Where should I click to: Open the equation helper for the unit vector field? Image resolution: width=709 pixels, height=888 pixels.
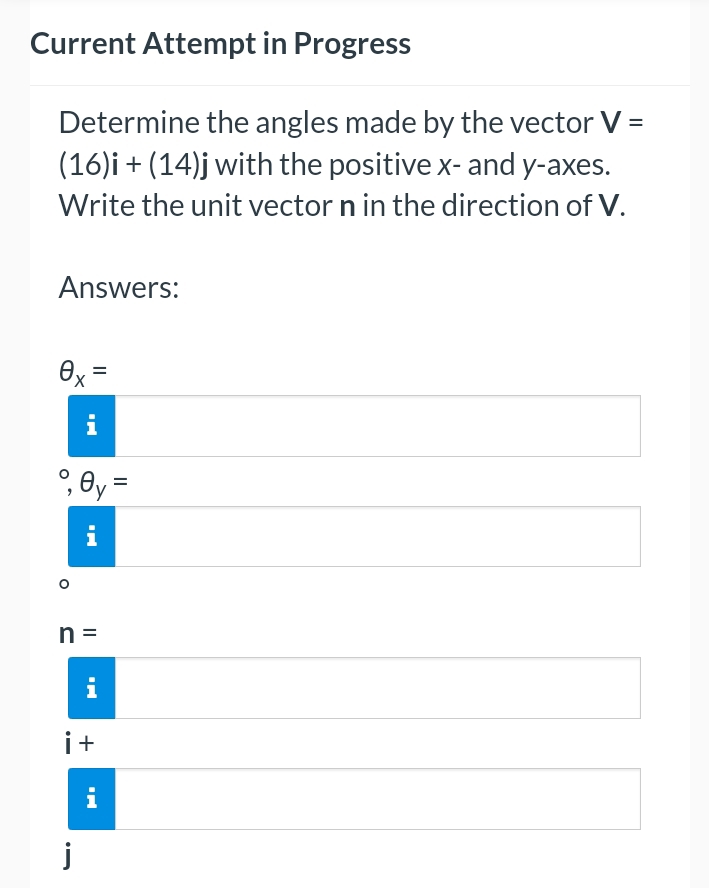(91, 687)
